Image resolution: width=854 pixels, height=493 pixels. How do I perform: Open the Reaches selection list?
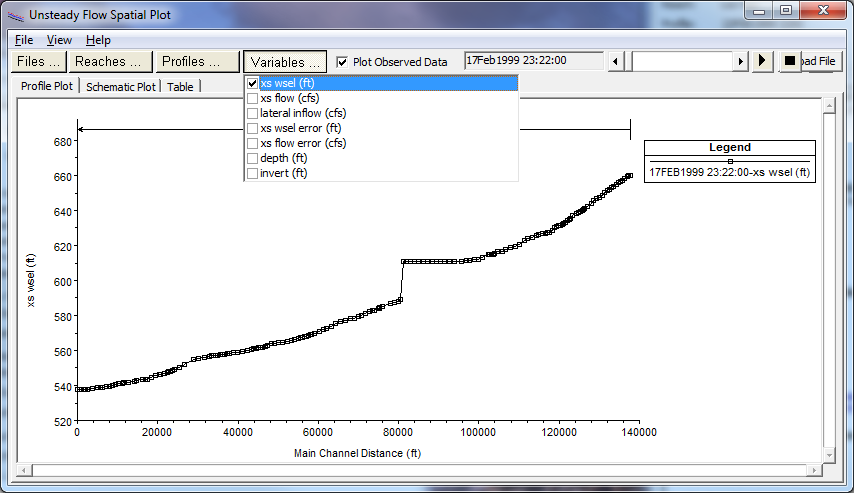click(110, 62)
